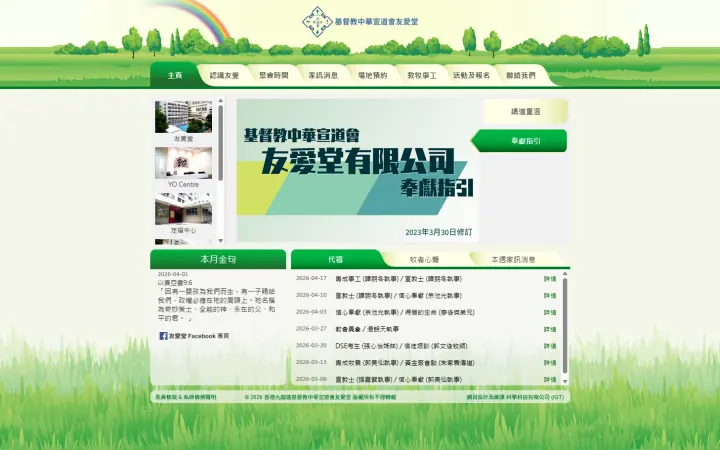Click the thumbnail list scrollbar handle

(x=220, y=143)
